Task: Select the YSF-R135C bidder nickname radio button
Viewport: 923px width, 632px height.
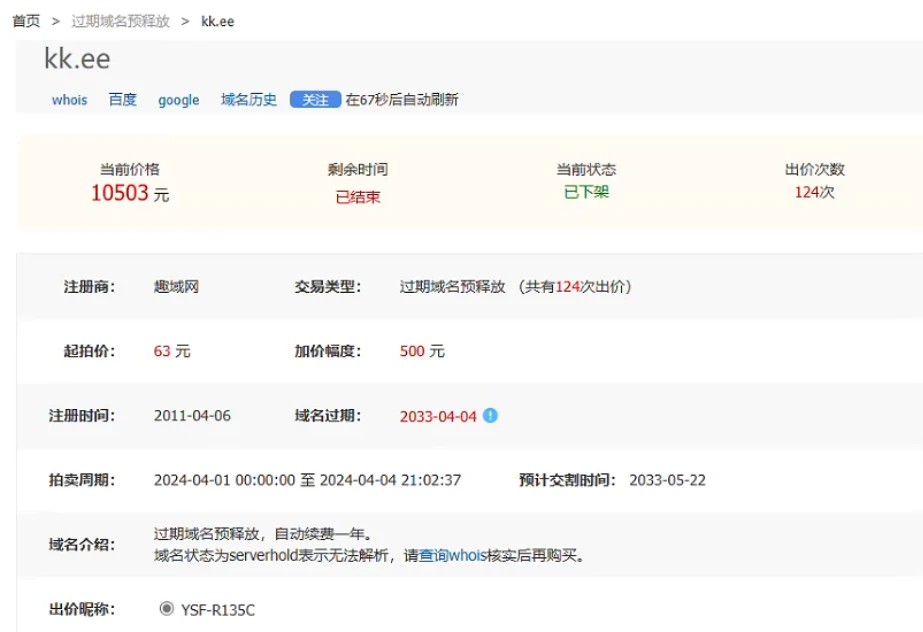Action: (166, 608)
